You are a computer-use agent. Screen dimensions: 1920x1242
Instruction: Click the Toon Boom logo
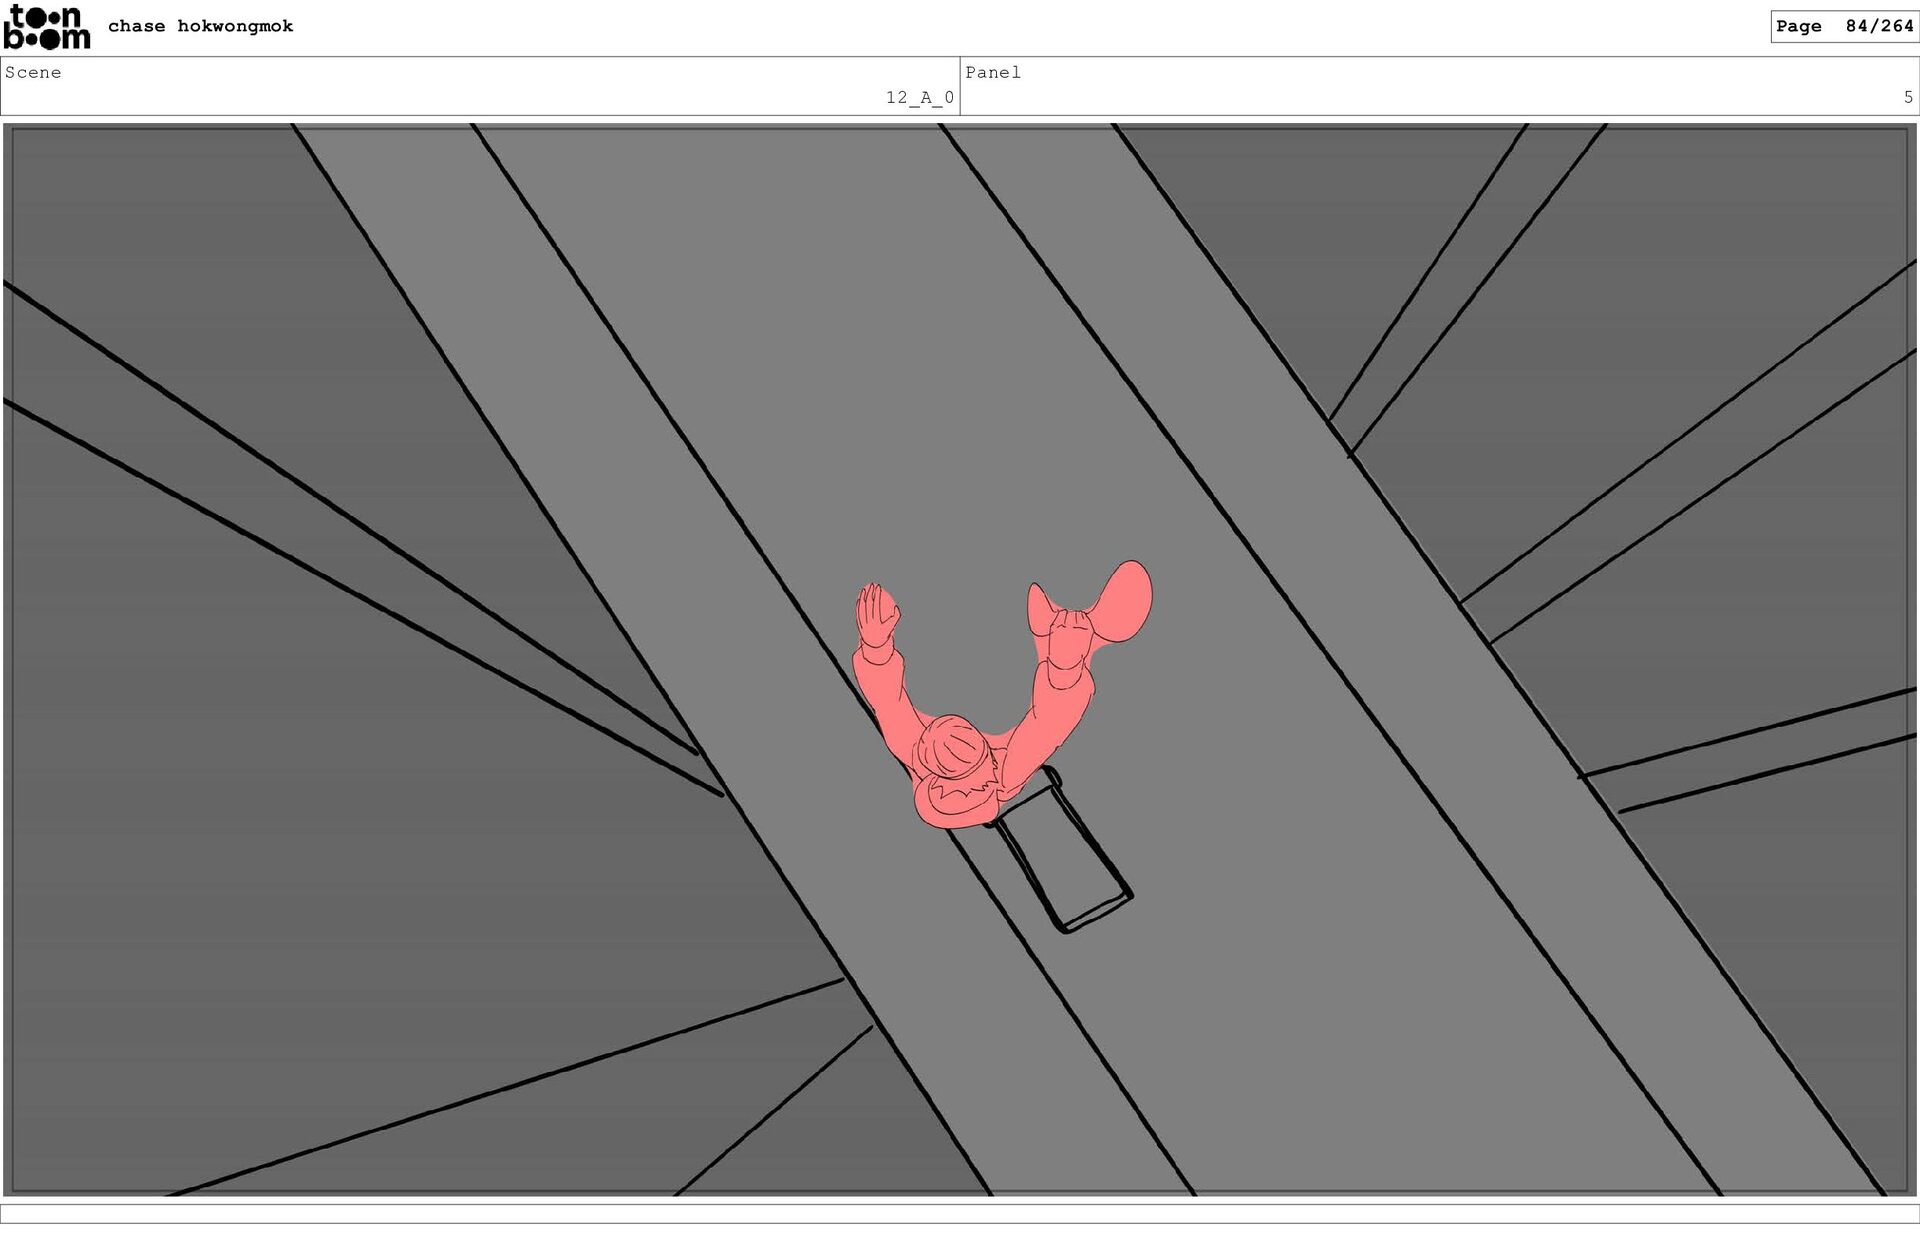pyautogui.click(x=47, y=27)
